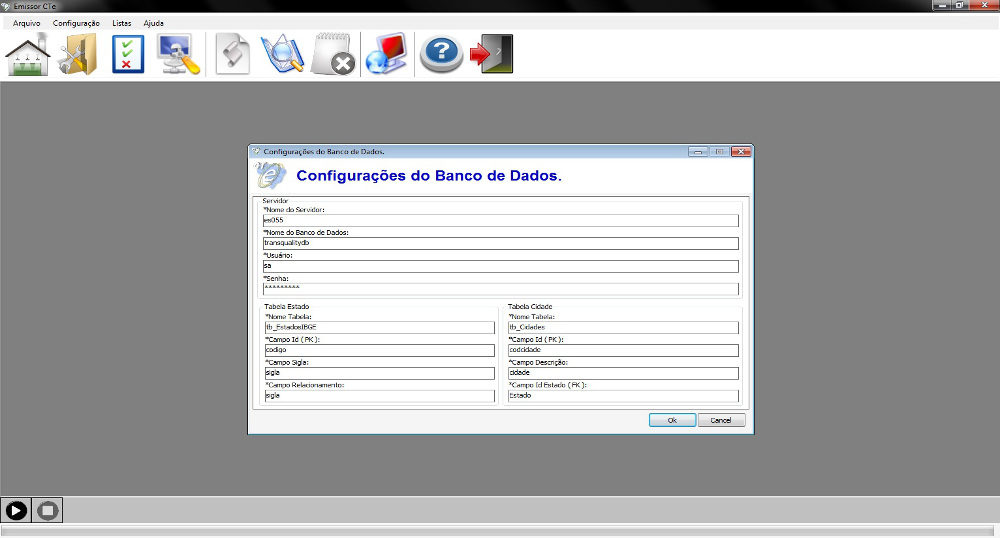
Task: Click the grayed-out scroll document icon
Action: (232, 55)
